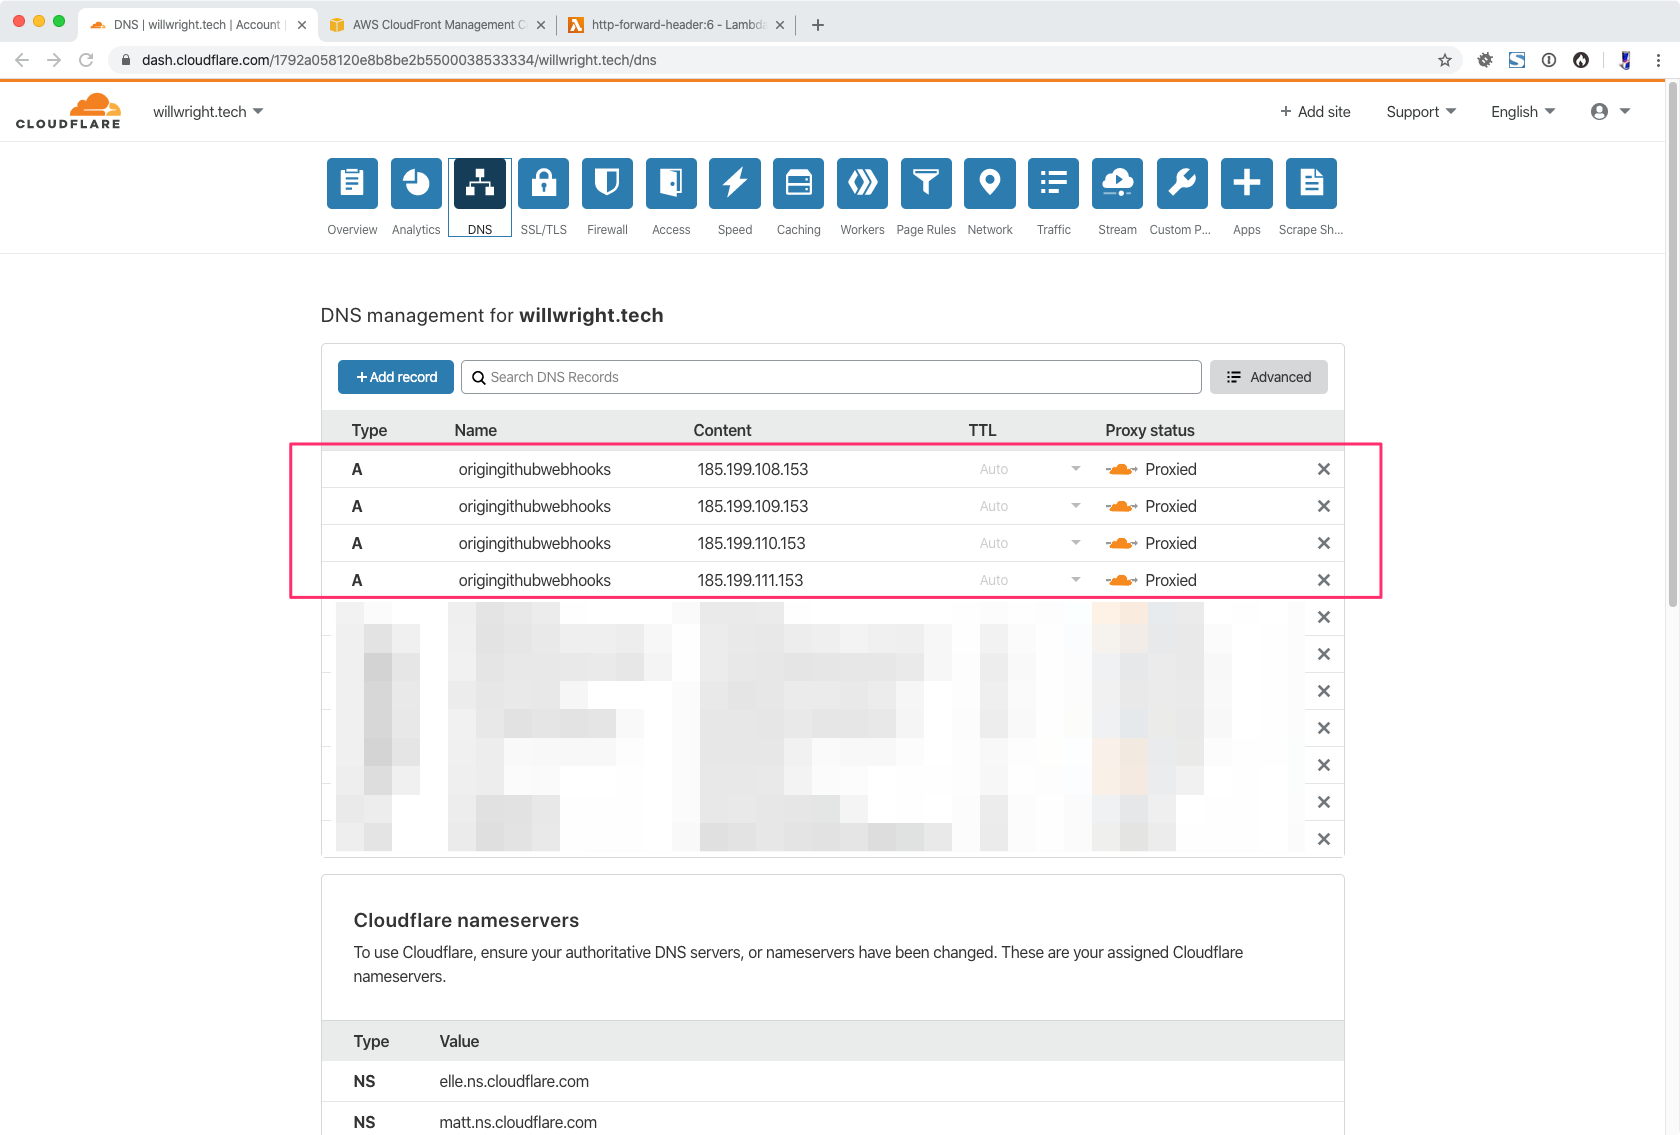Toggle proxy cloud for 185.199.111.153 record
Image resolution: width=1680 pixels, height=1135 pixels.
(x=1122, y=580)
